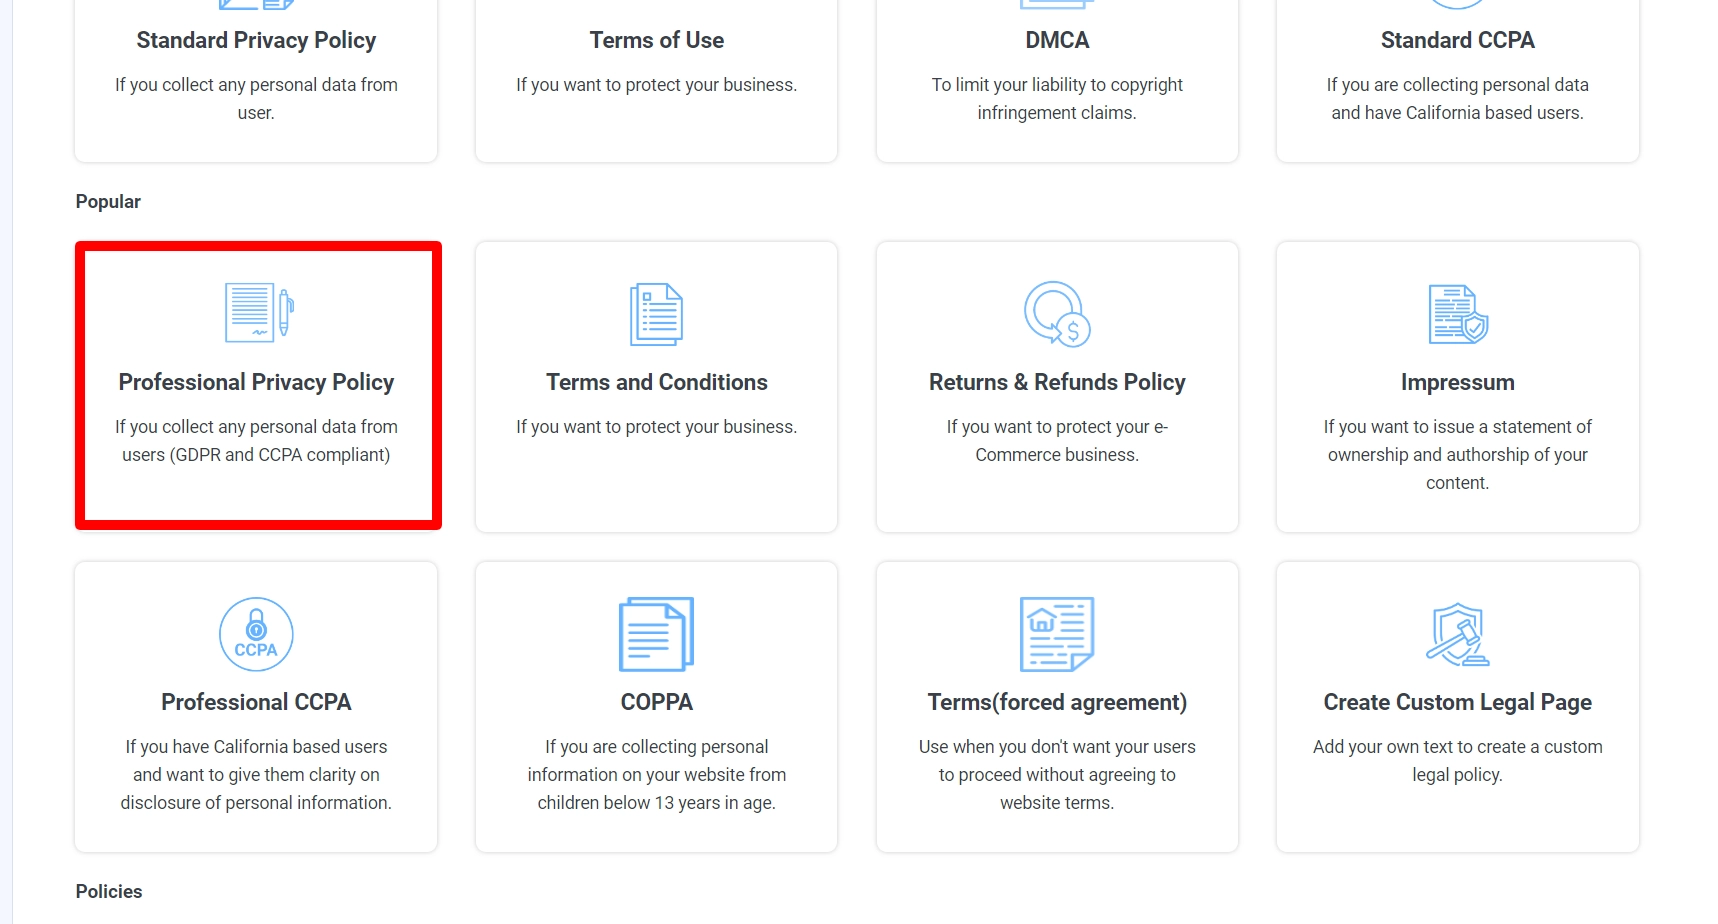Screen dimensions: 1718x924
Task: Select the Terms and Conditions heading
Action: (x=656, y=382)
